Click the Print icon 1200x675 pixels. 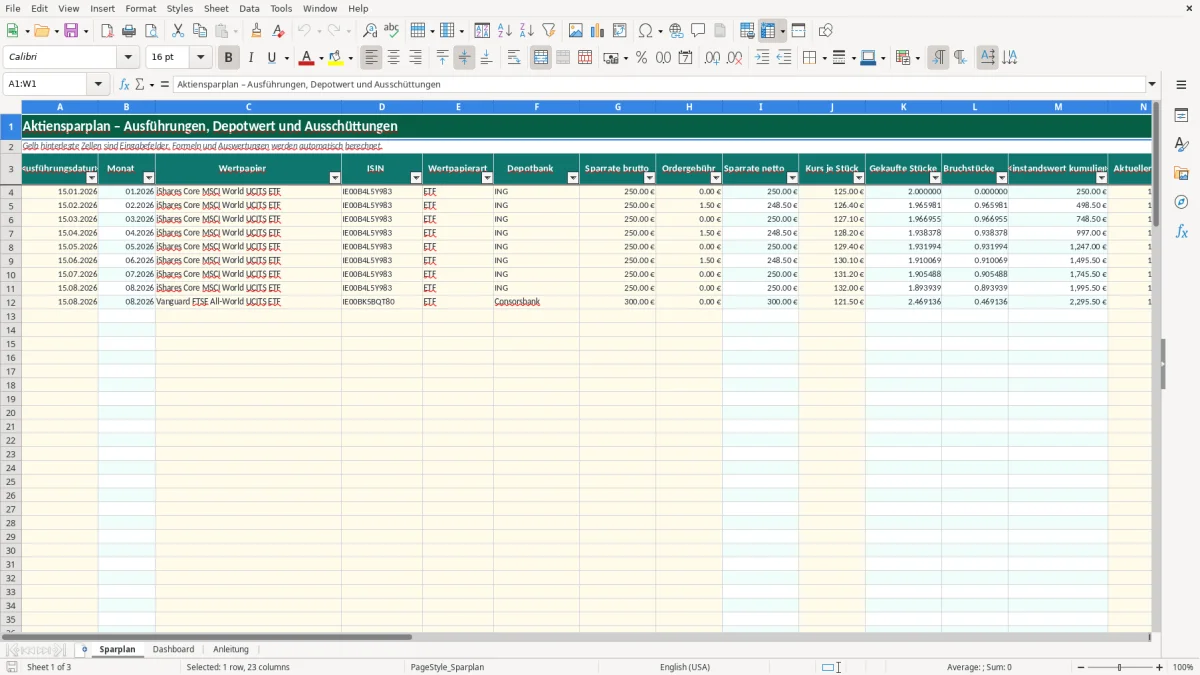[x=129, y=31]
